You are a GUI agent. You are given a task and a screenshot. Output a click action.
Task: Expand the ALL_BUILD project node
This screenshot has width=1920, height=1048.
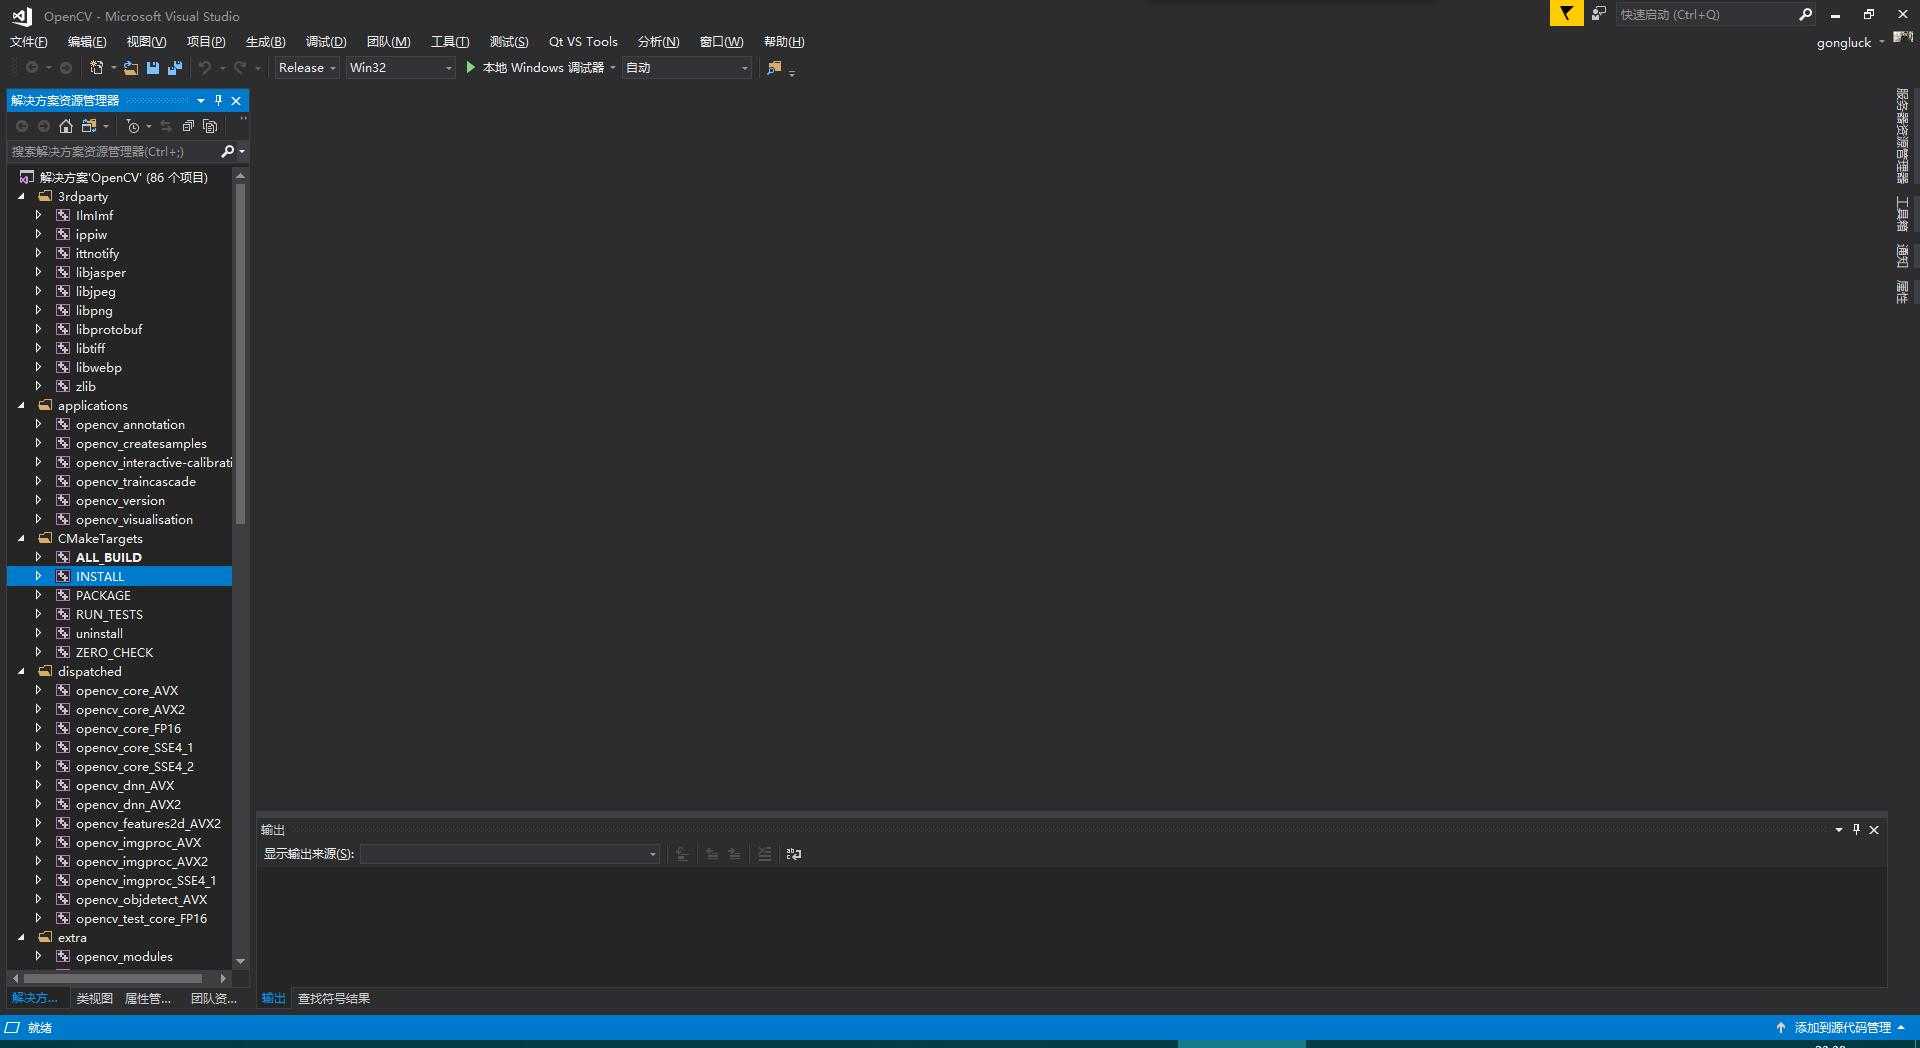(x=38, y=557)
